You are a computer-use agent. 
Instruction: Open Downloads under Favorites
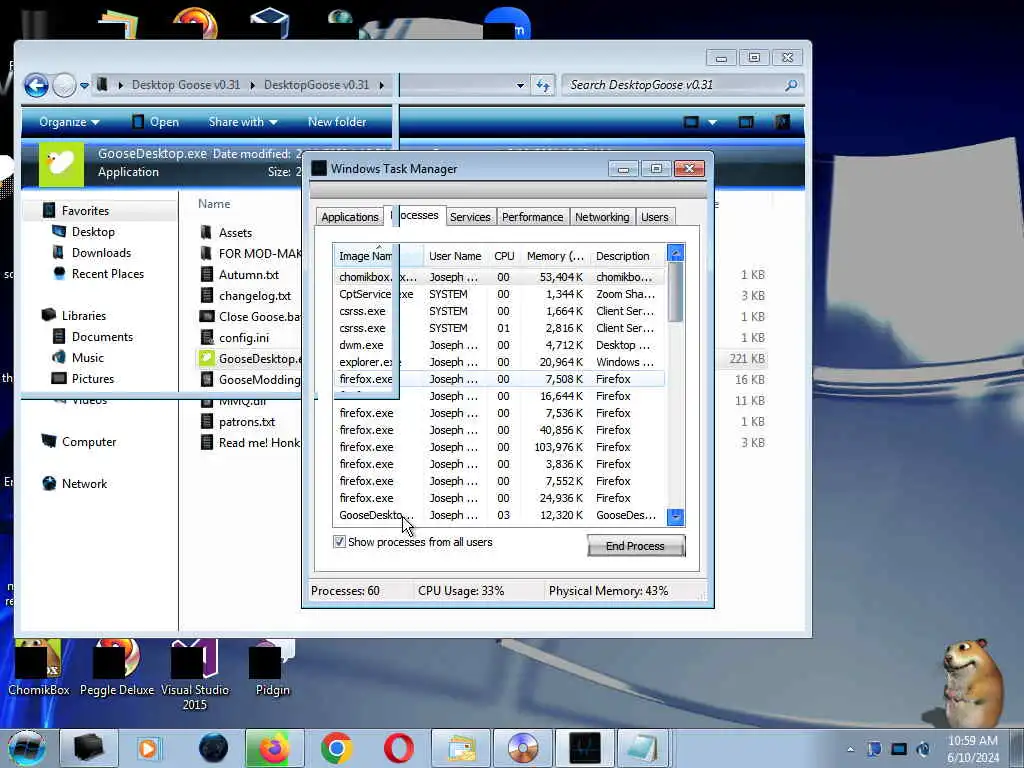click(x=101, y=253)
